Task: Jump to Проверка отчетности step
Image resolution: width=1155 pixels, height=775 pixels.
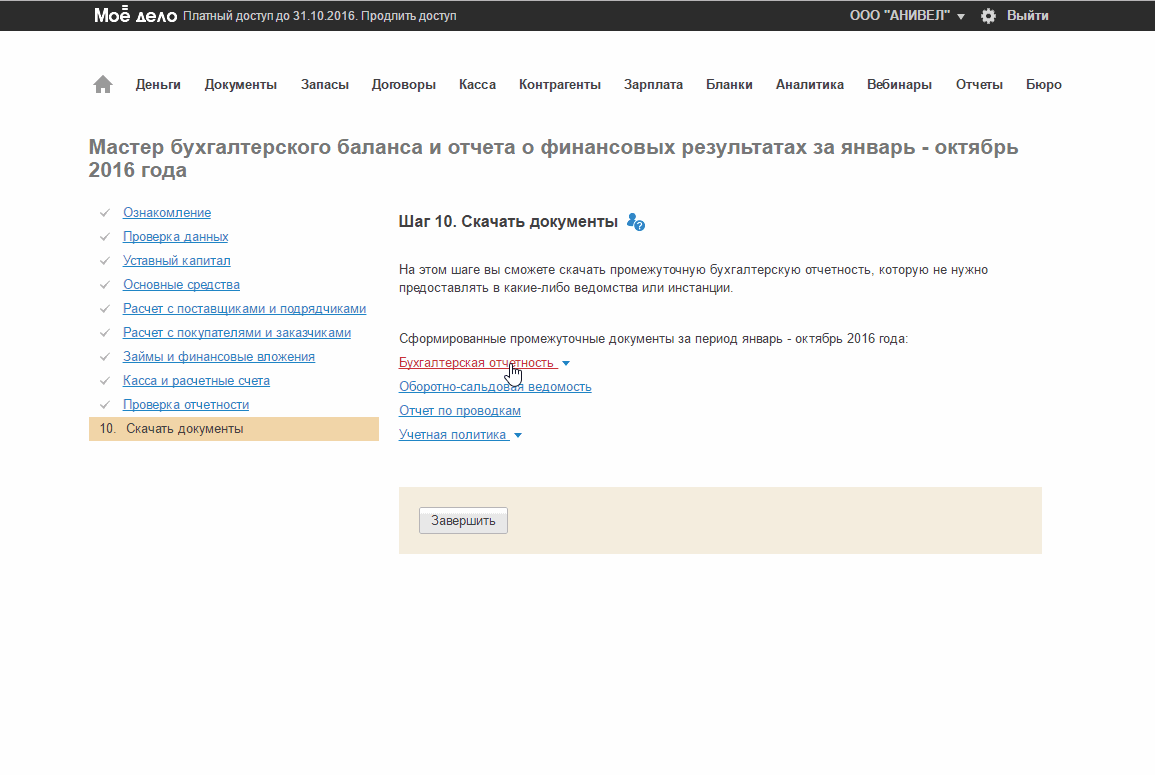Action: coord(185,405)
